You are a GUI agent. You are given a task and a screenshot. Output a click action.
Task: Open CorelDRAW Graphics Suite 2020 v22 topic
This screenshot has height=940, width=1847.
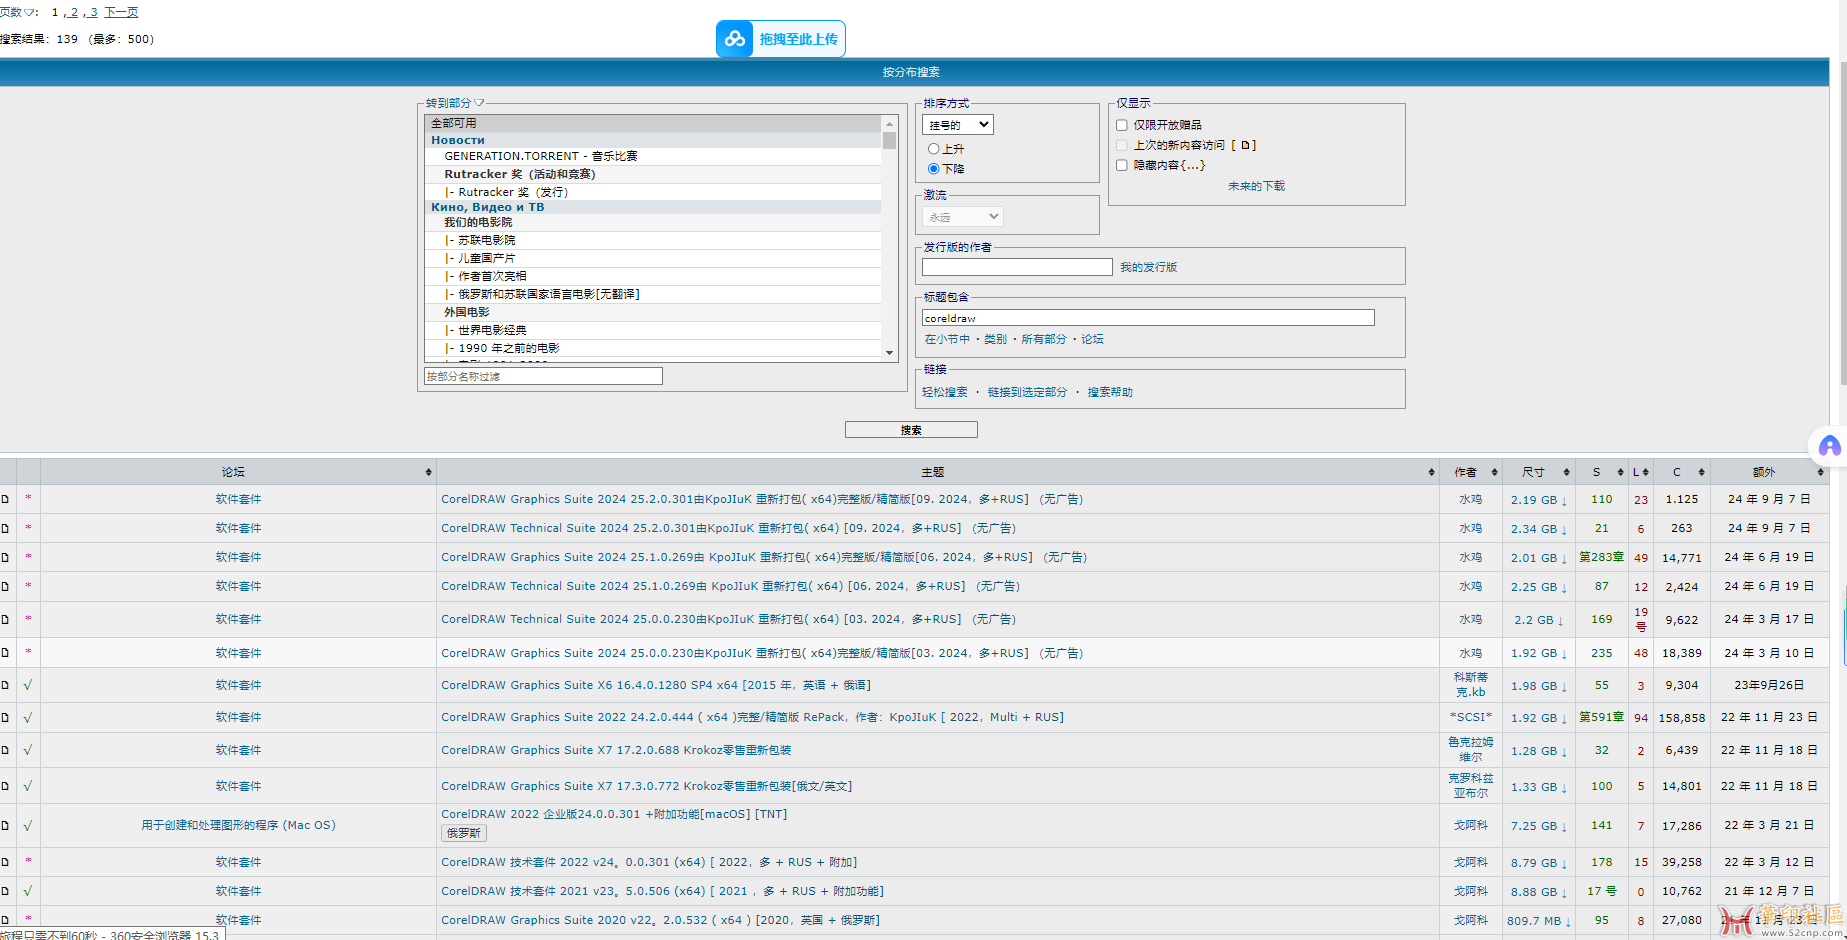(660, 920)
